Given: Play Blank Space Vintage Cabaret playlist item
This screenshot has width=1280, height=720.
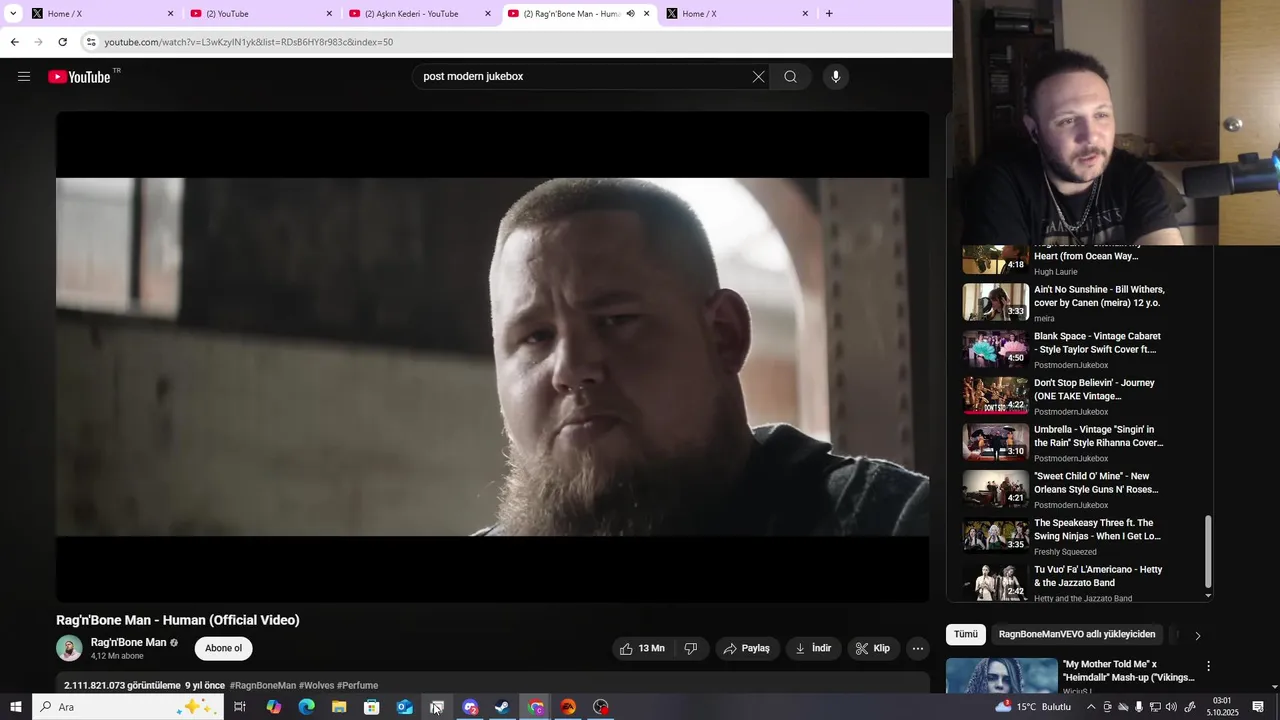Looking at the screenshot, I should point(1078,349).
